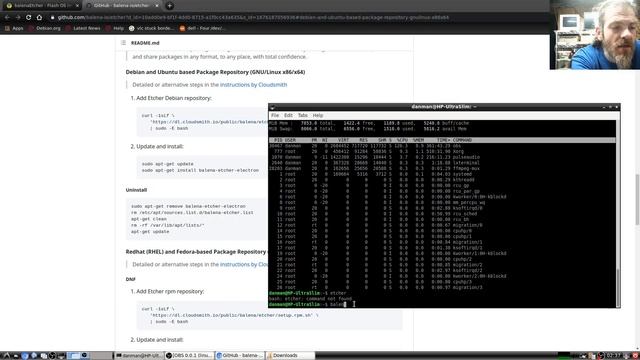The image size is (640, 360).
Task: Open a new browser tab
Action: 169,6
